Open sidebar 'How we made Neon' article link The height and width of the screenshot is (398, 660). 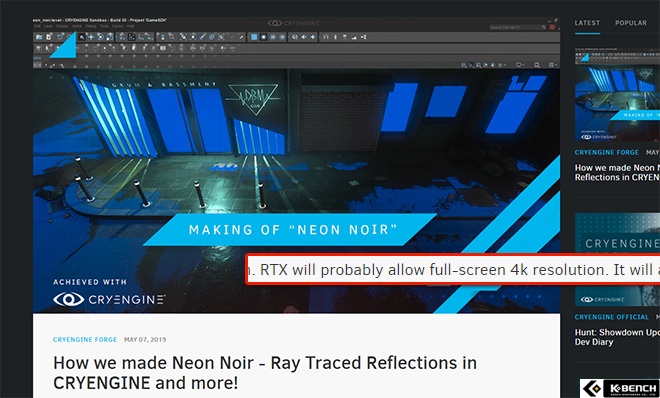tap(617, 172)
